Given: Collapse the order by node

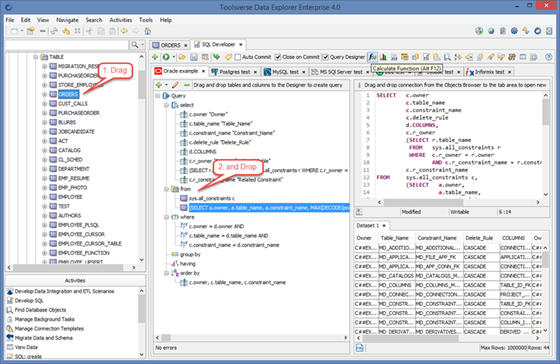Looking at the screenshot, I should click(x=166, y=273).
